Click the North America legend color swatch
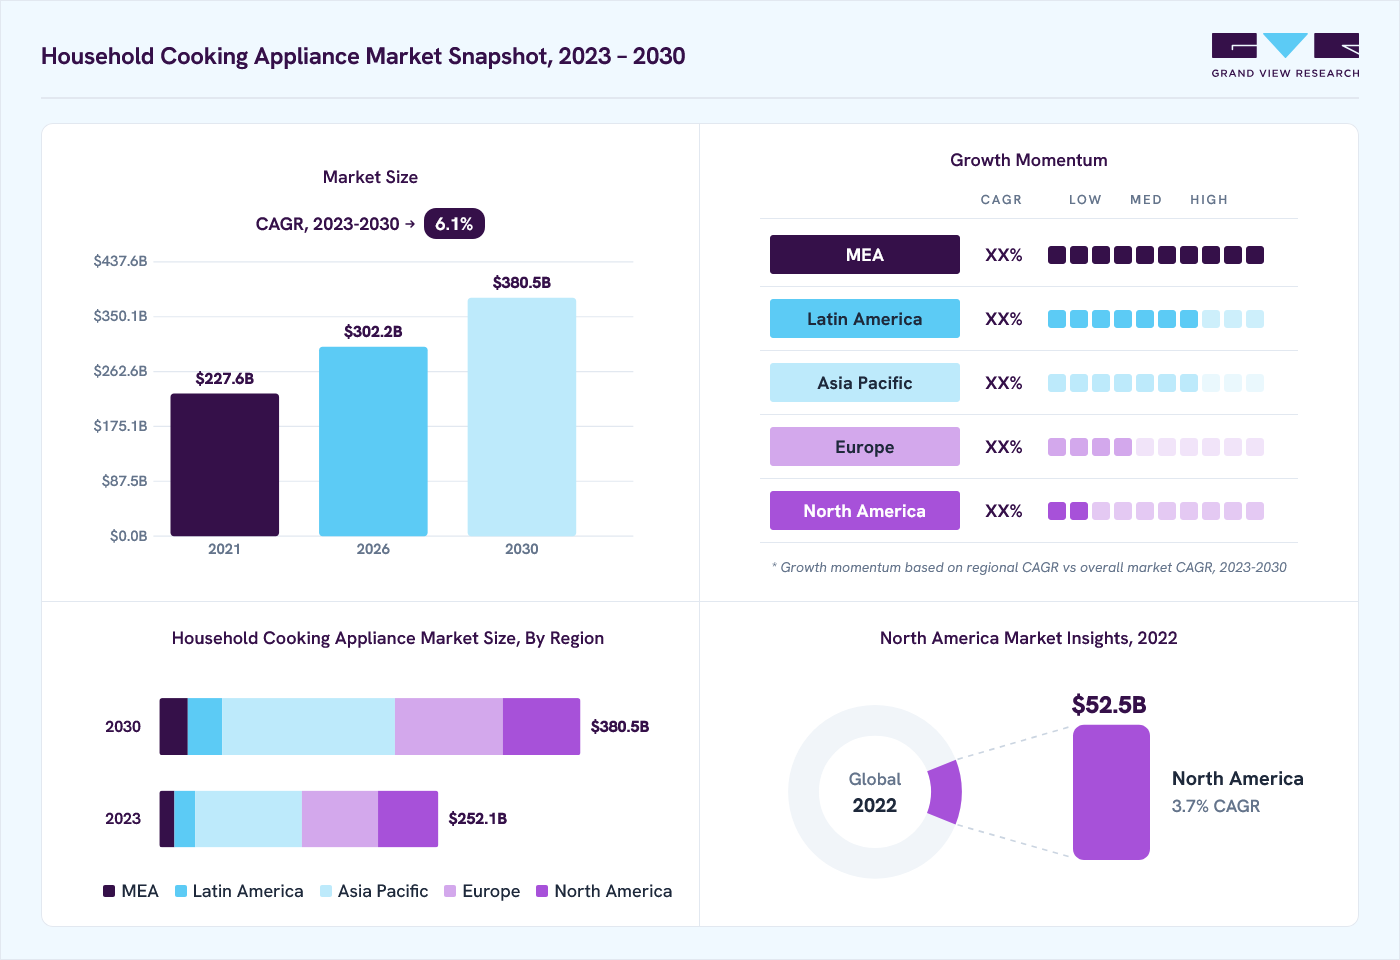The width and height of the screenshot is (1400, 960). coord(542,891)
